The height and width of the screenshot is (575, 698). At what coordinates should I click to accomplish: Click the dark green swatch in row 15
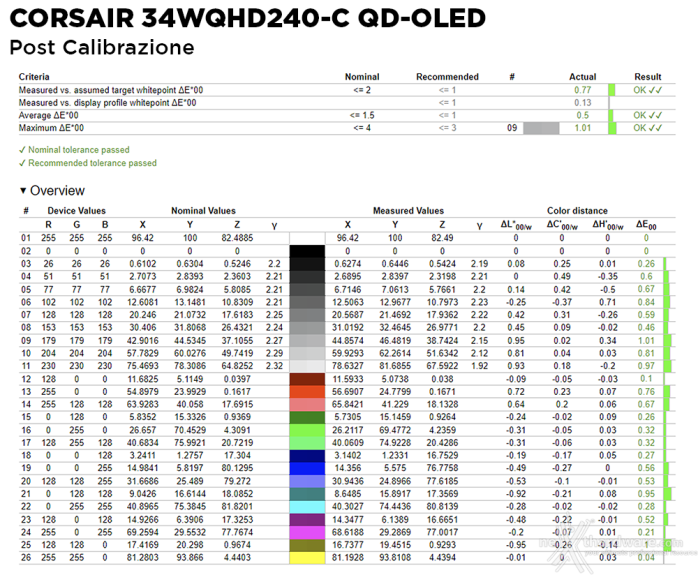click(307, 417)
